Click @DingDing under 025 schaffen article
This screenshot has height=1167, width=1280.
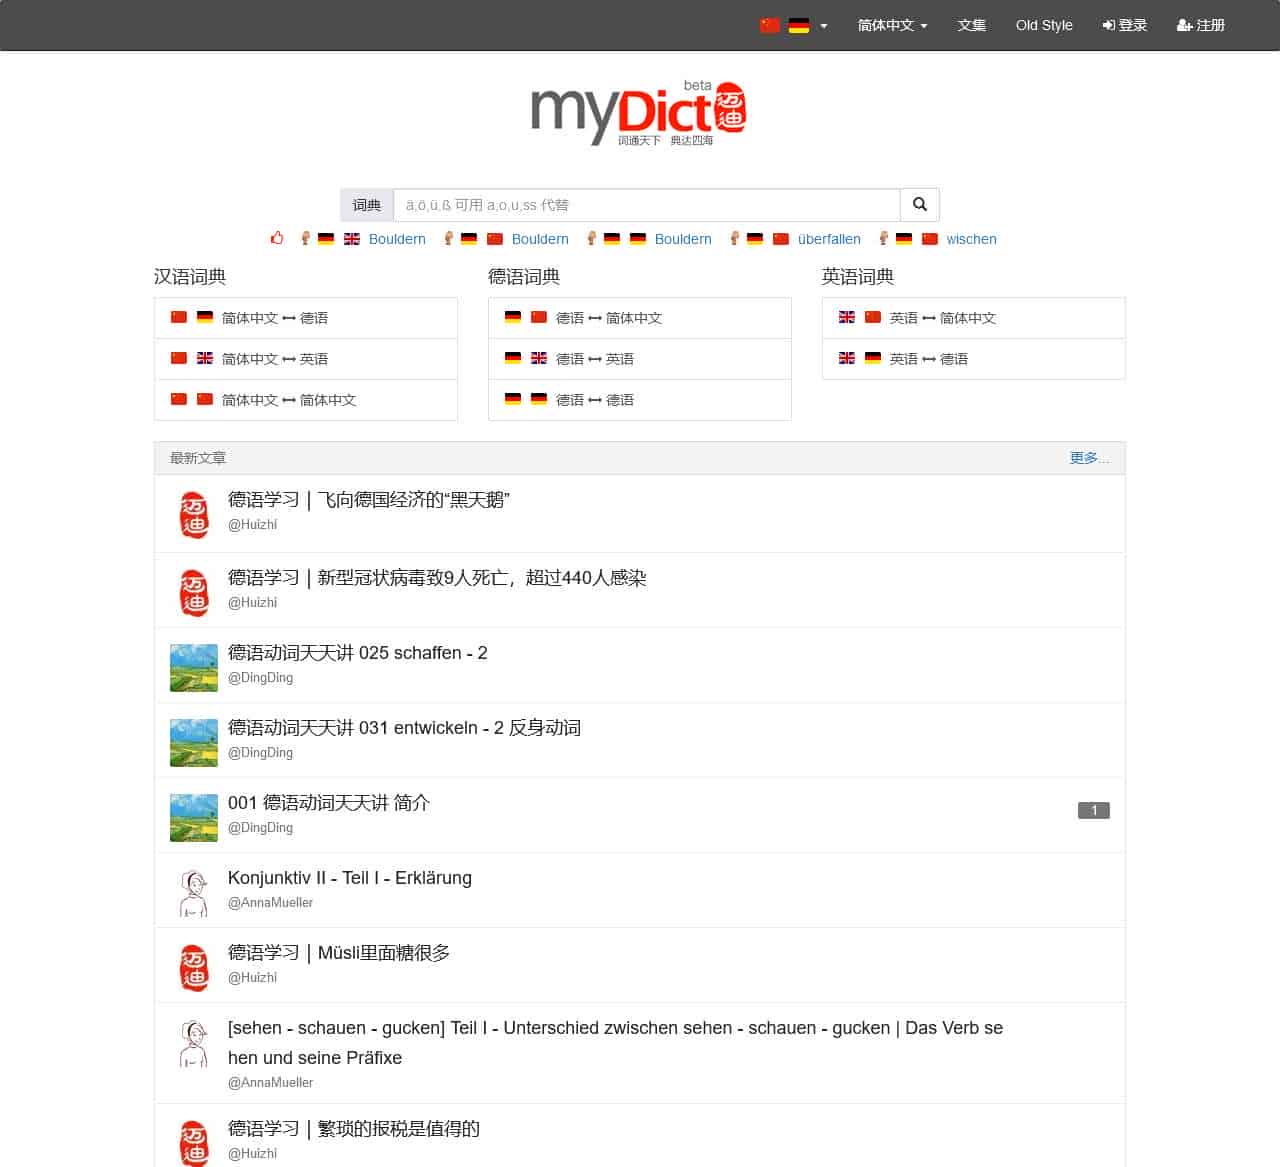tap(260, 677)
